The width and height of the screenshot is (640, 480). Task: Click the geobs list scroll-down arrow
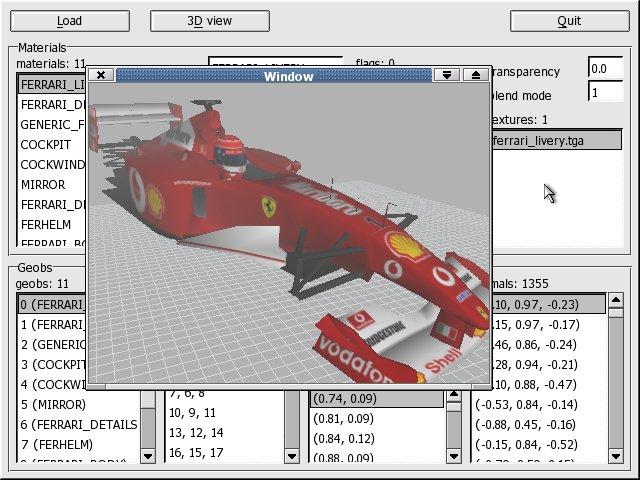click(148, 456)
